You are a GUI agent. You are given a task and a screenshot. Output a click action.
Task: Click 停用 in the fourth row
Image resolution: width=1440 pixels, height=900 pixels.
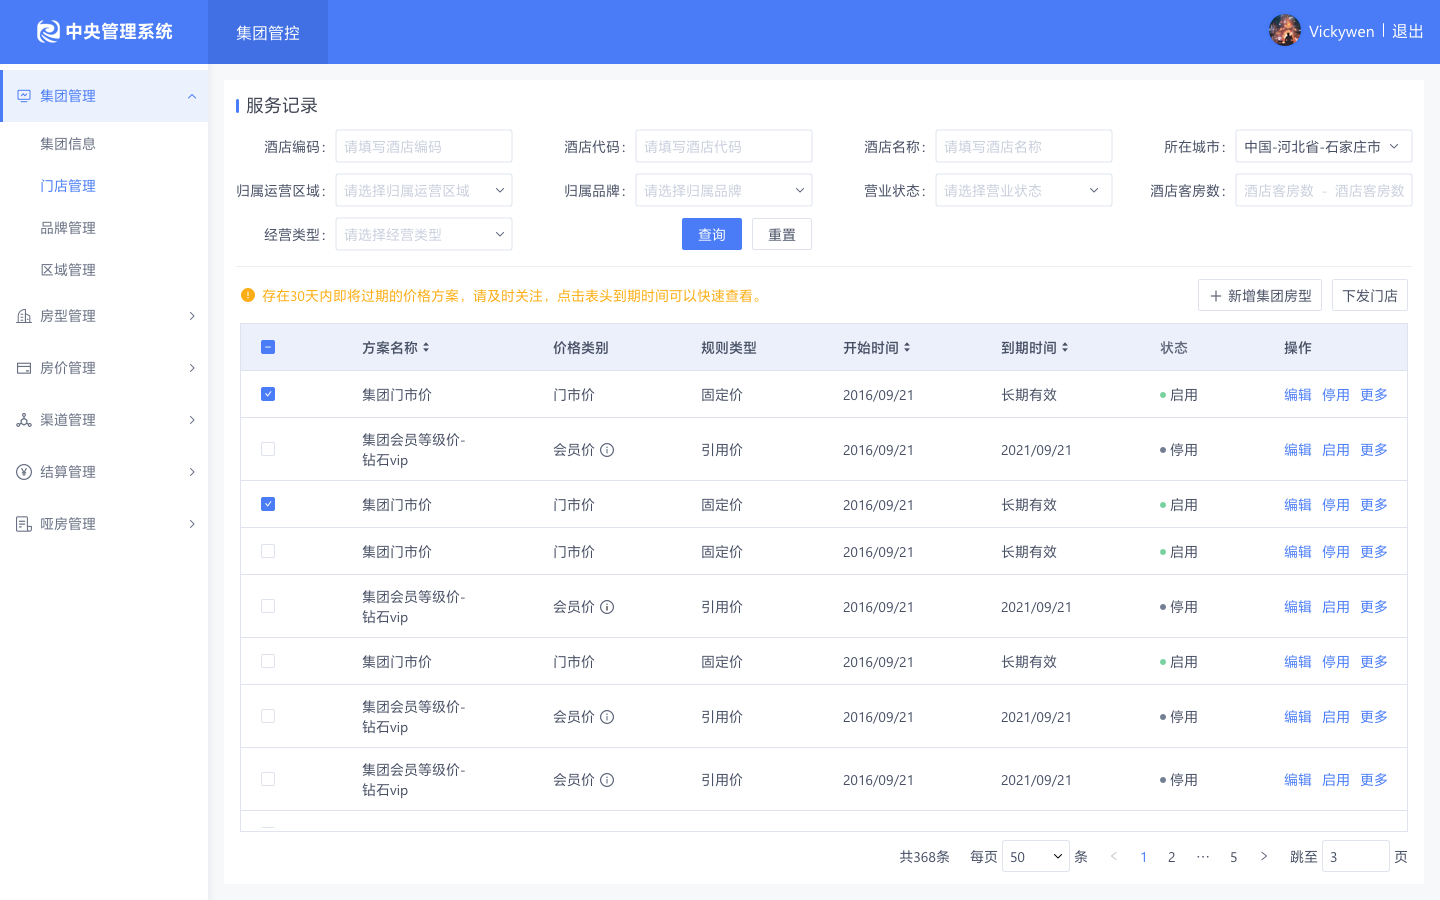pos(1336,552)
